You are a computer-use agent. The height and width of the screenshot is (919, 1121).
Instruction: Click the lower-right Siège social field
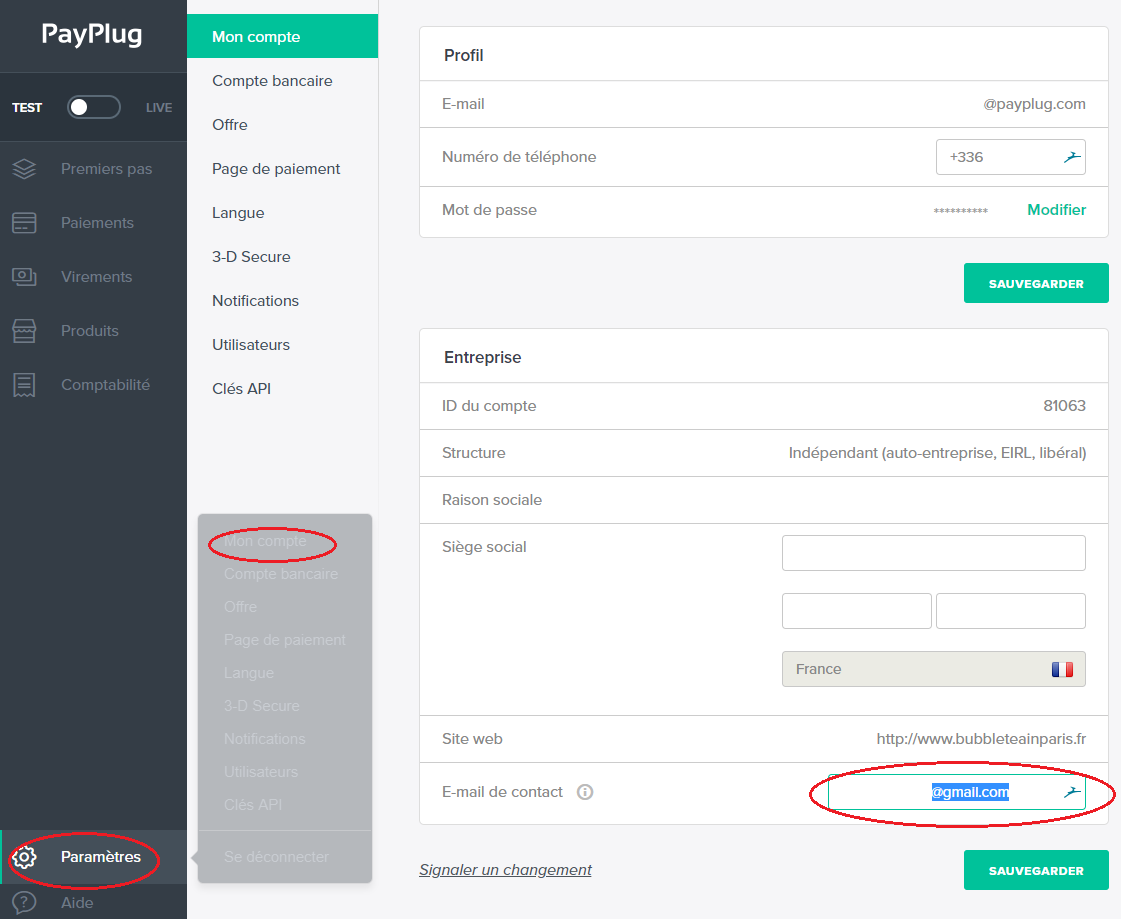1010,611
